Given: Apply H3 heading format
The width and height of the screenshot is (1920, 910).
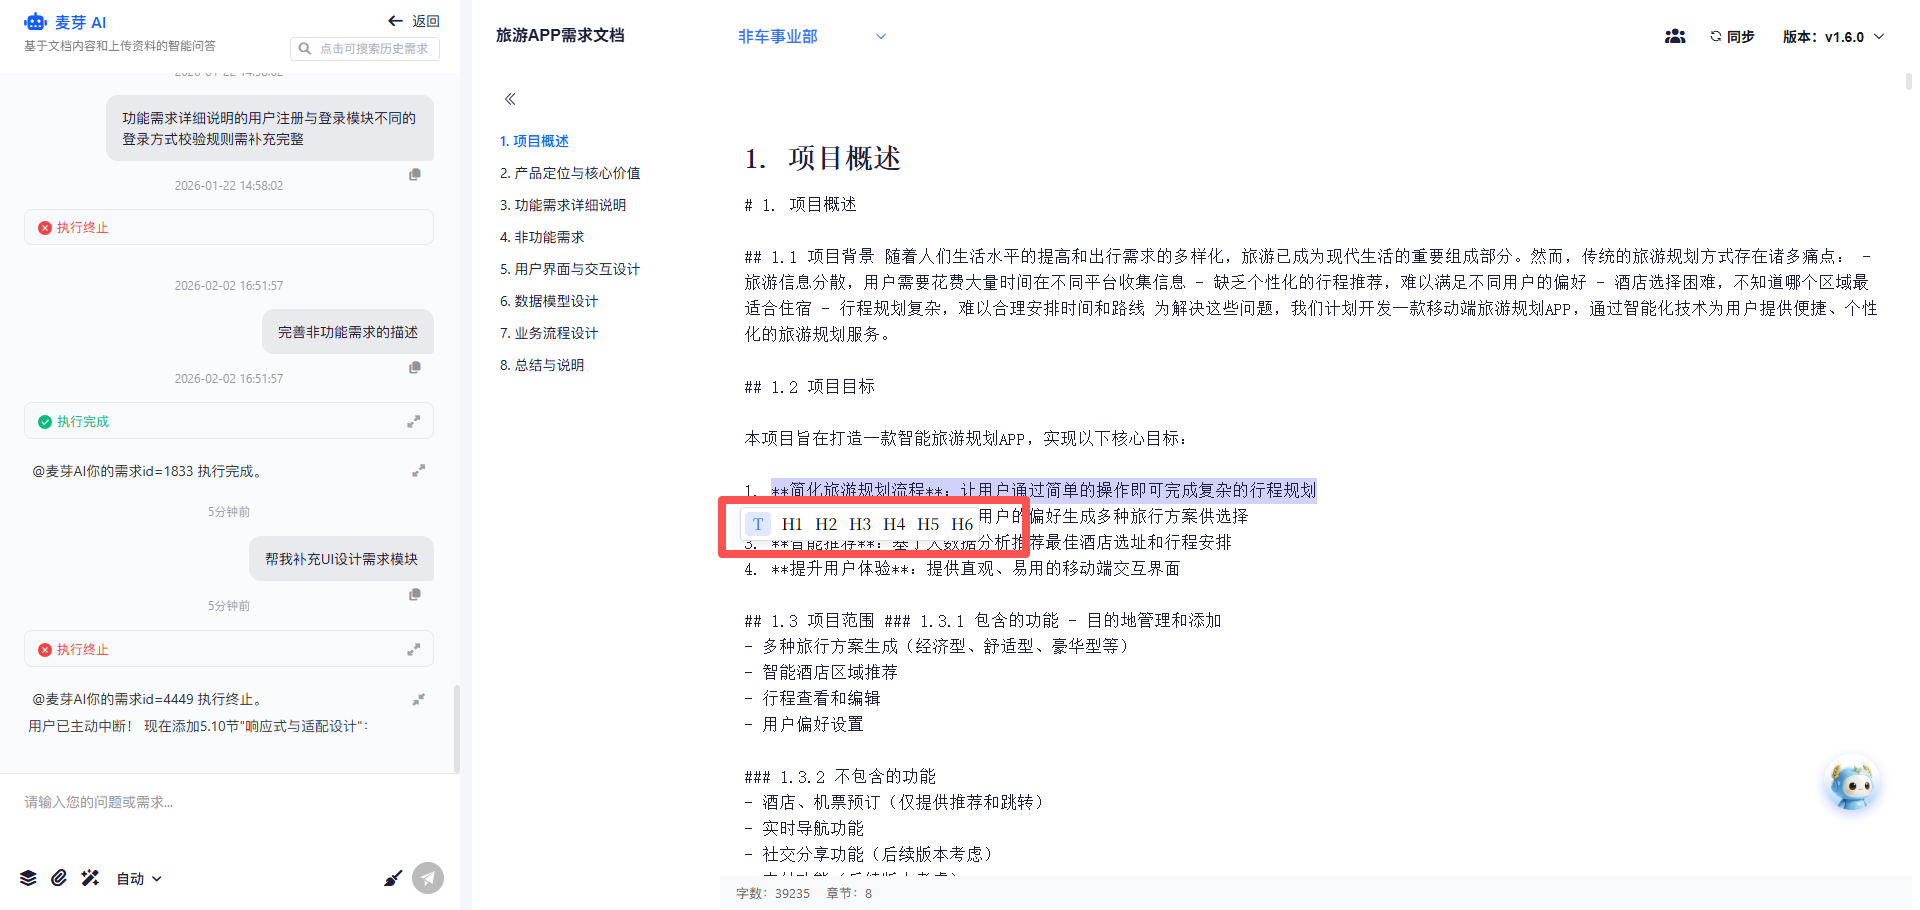Looking at the screenshot, I should point(860,524).
